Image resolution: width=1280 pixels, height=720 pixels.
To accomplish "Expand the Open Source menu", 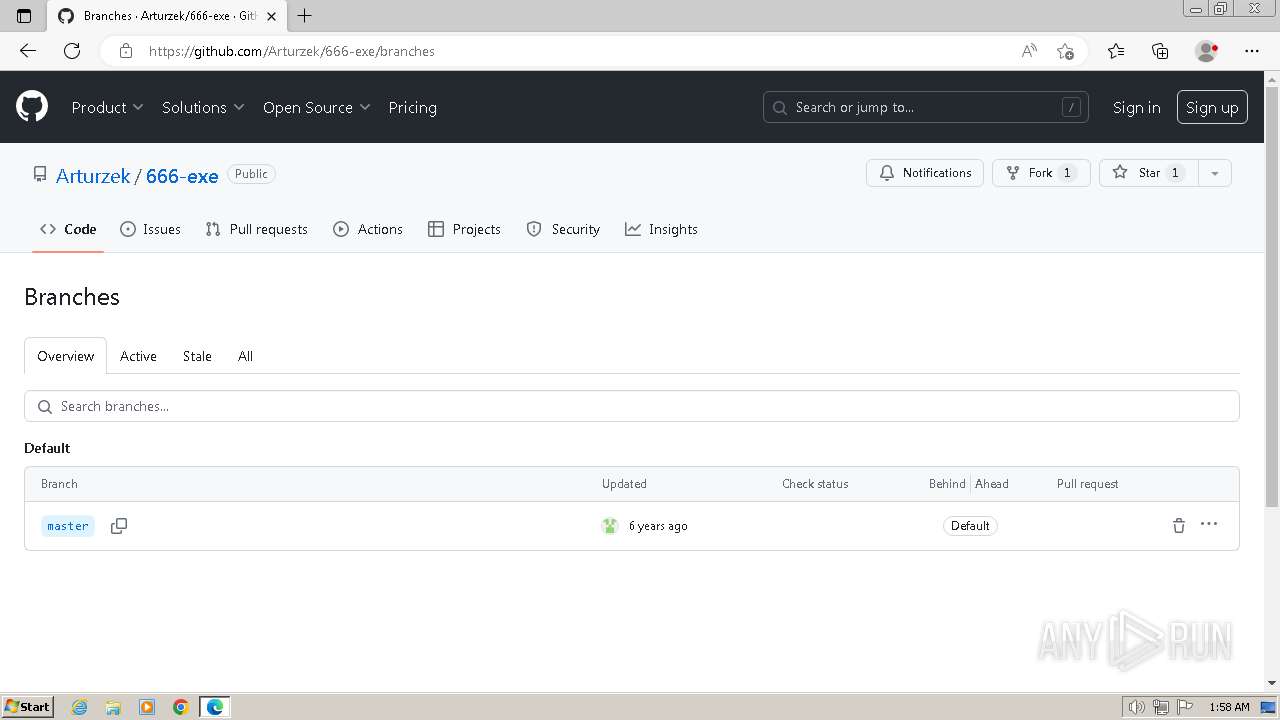I will point(316,107).
